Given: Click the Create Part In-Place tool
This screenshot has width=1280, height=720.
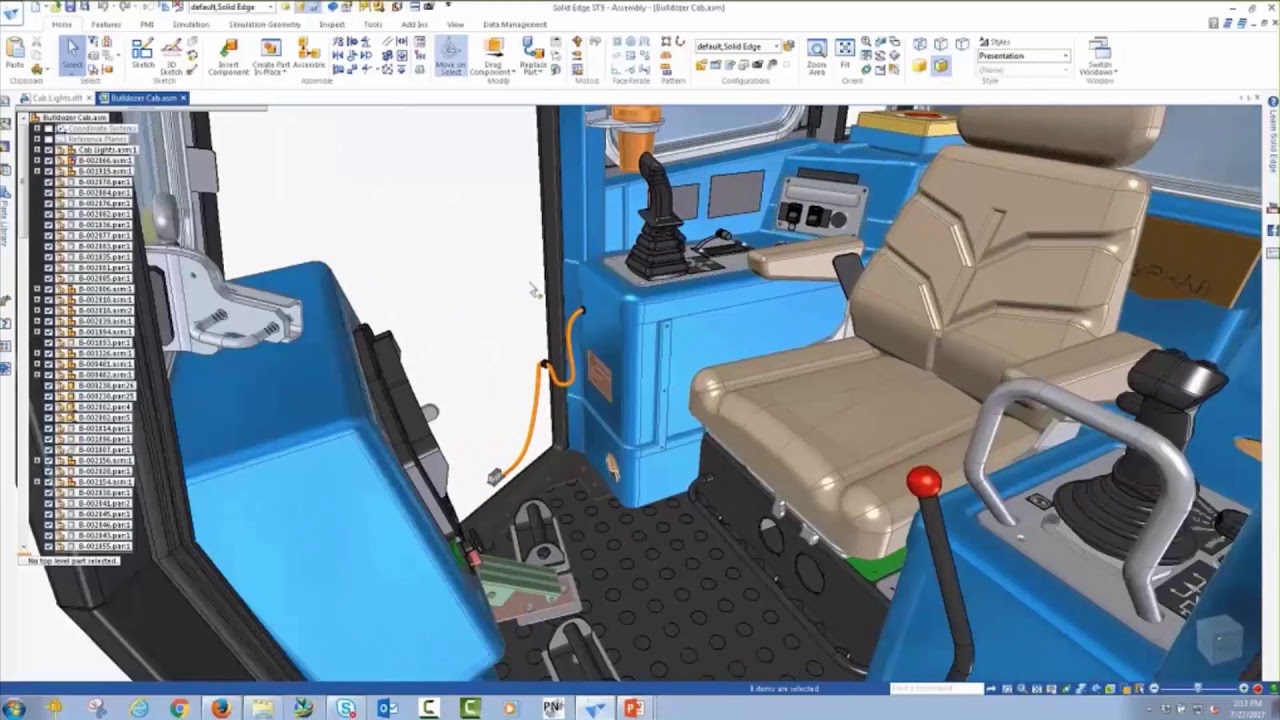Looking at the screenshot, I should pos(270,57).
